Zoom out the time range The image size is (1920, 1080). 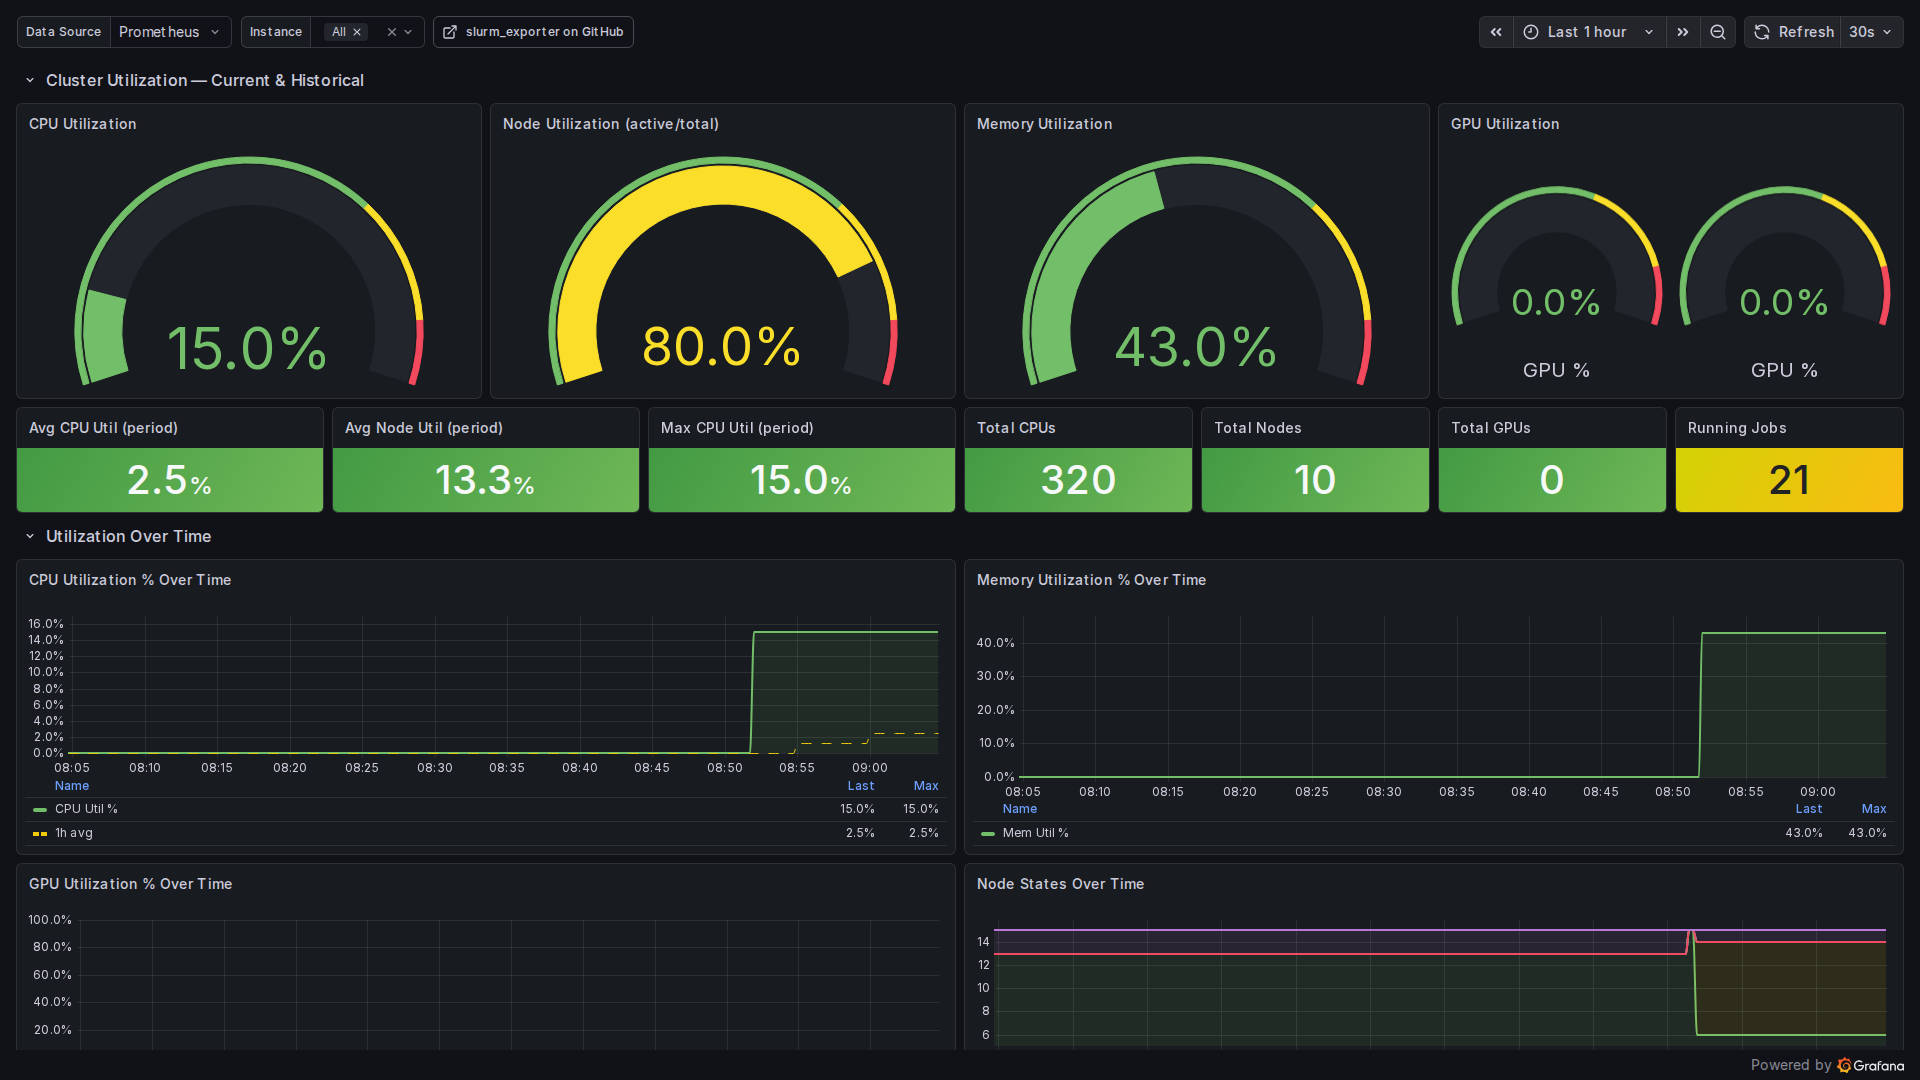coord(1718,32)
